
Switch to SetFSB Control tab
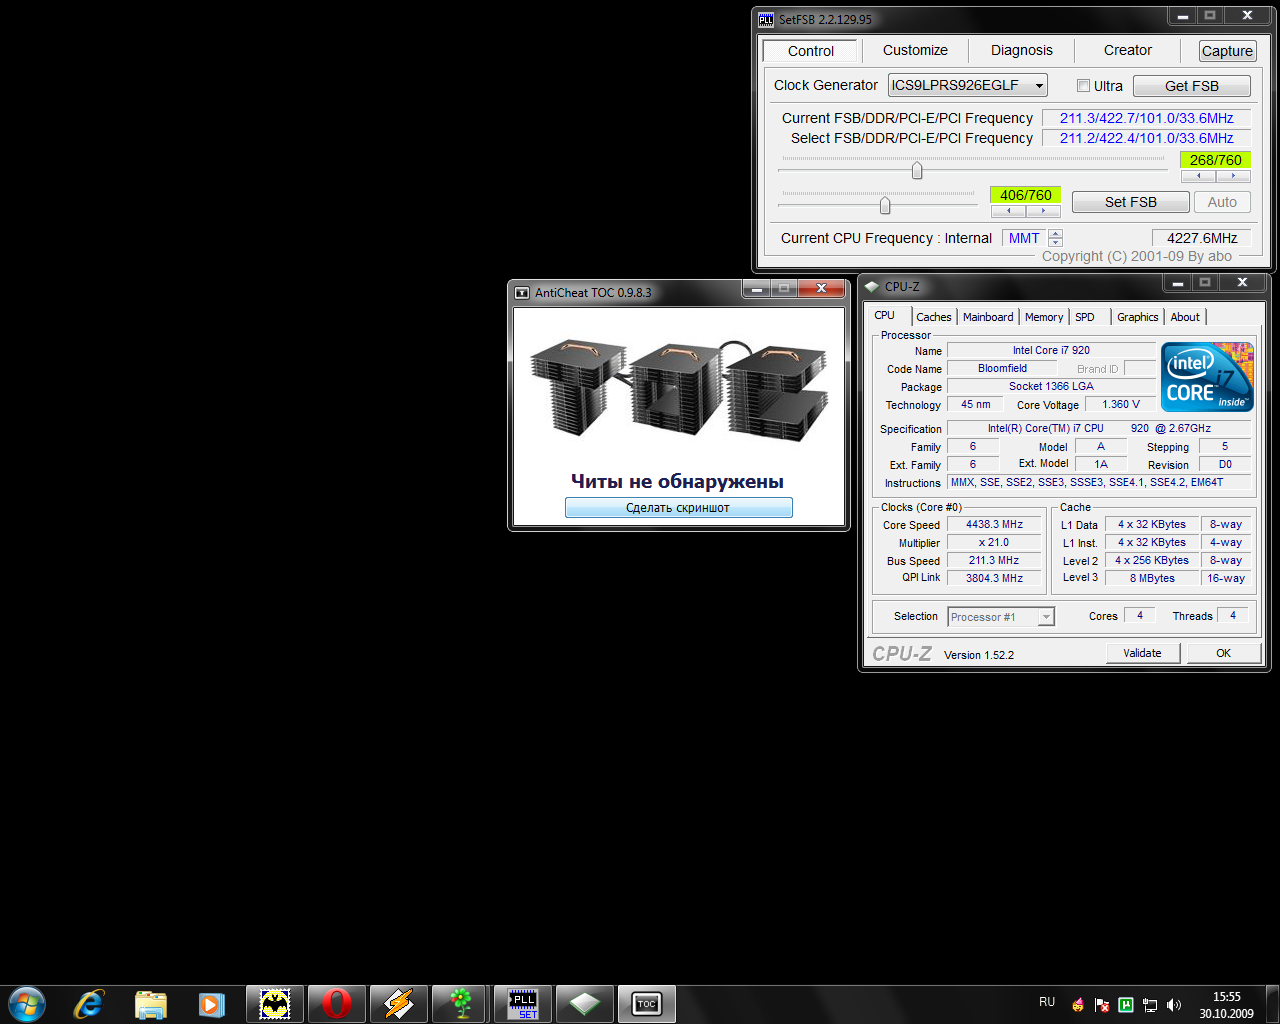coord(810,51)
